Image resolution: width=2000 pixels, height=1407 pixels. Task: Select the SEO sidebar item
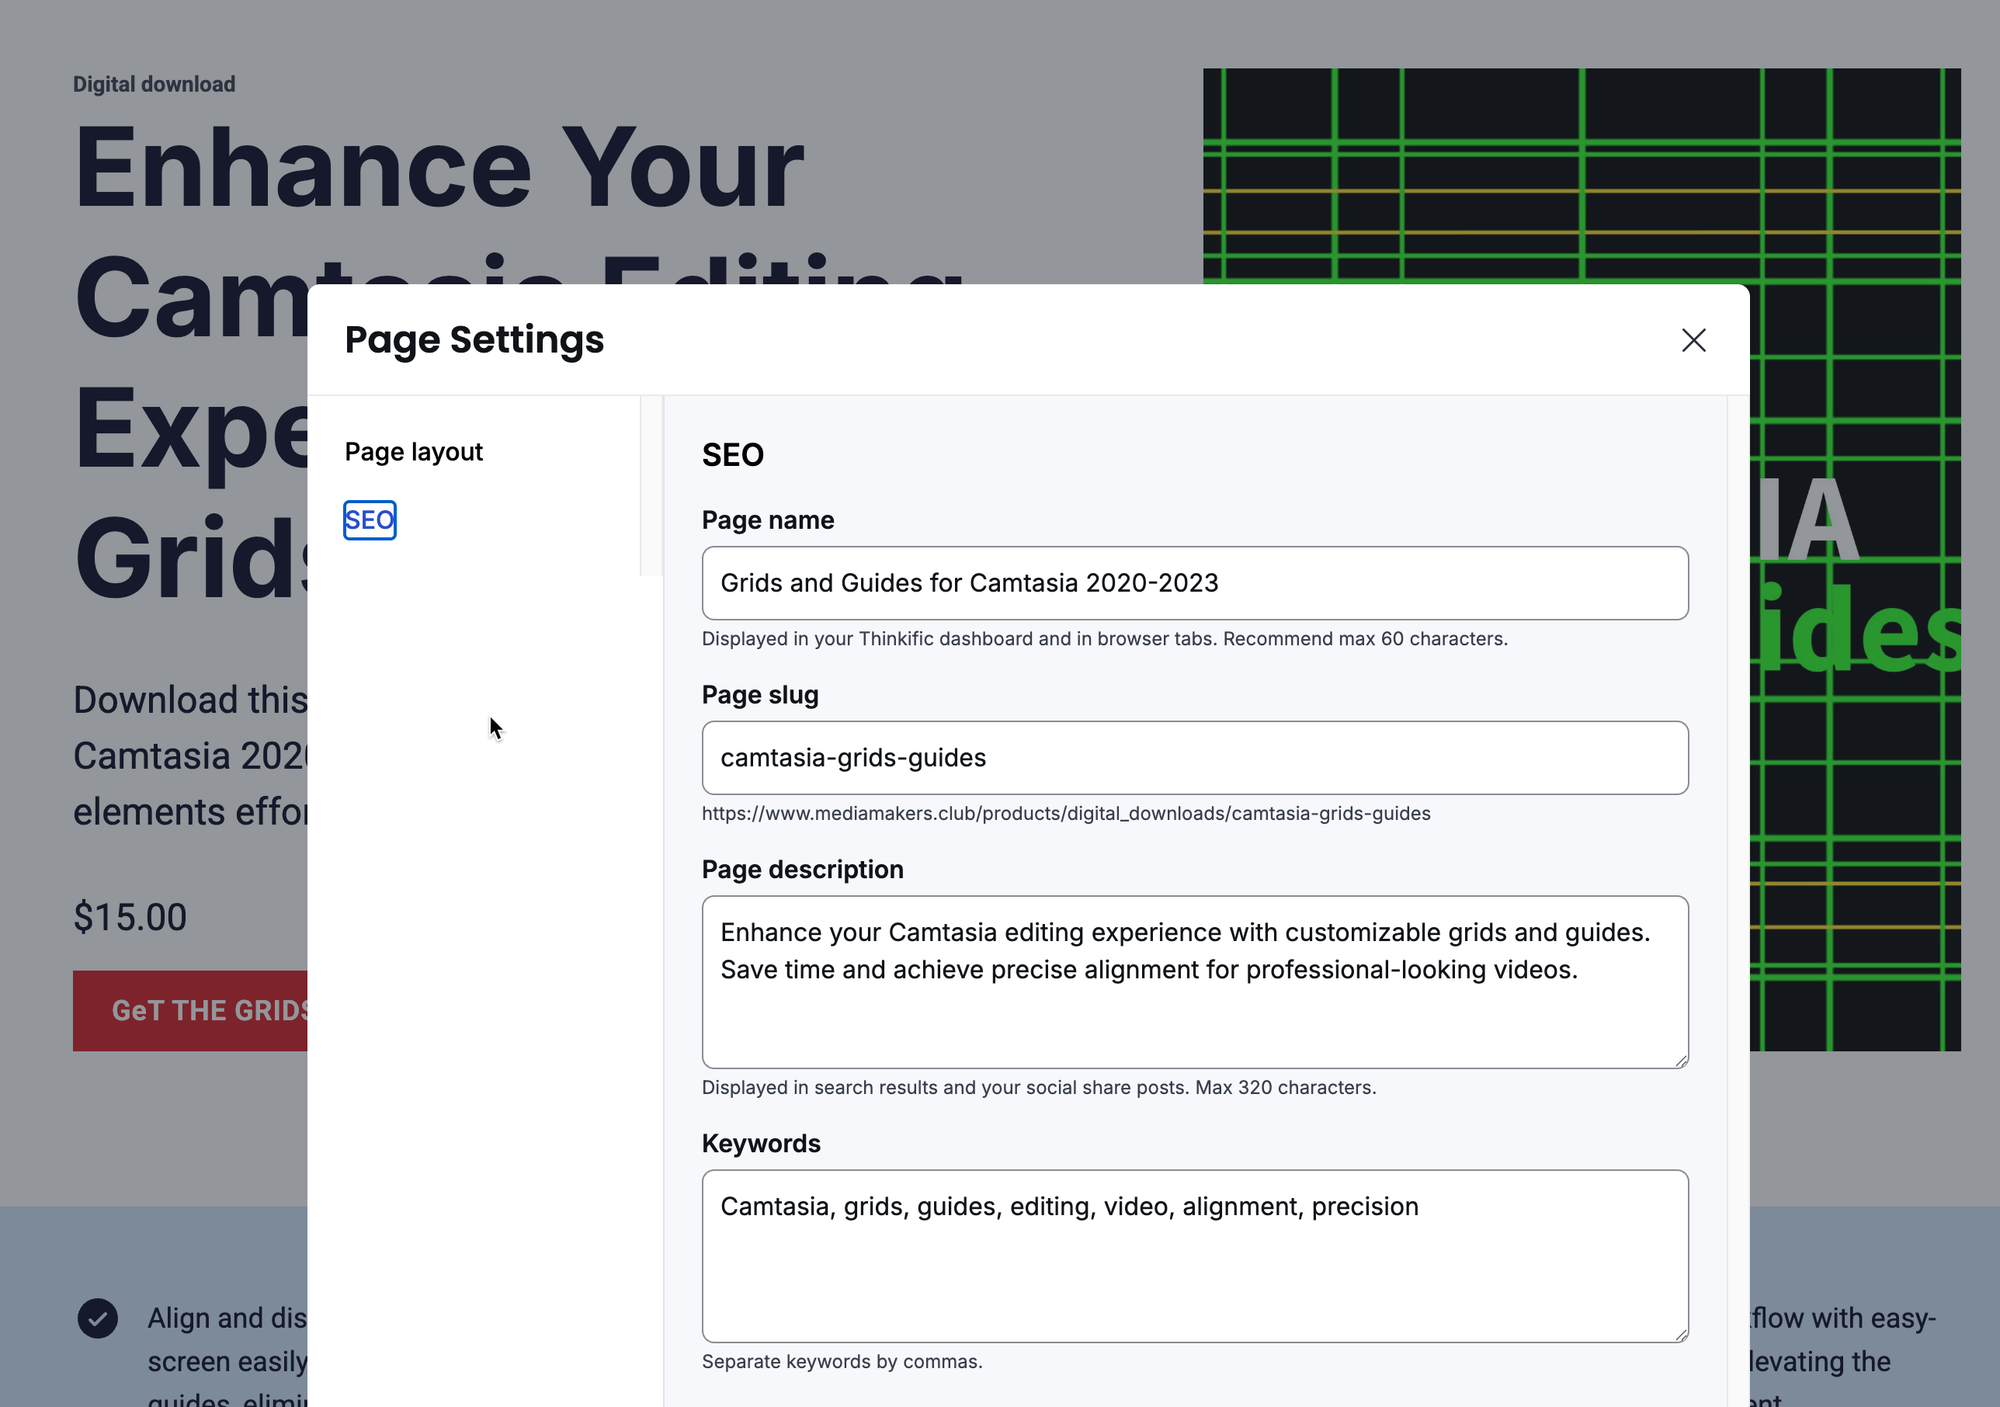(x=369, y=520)
